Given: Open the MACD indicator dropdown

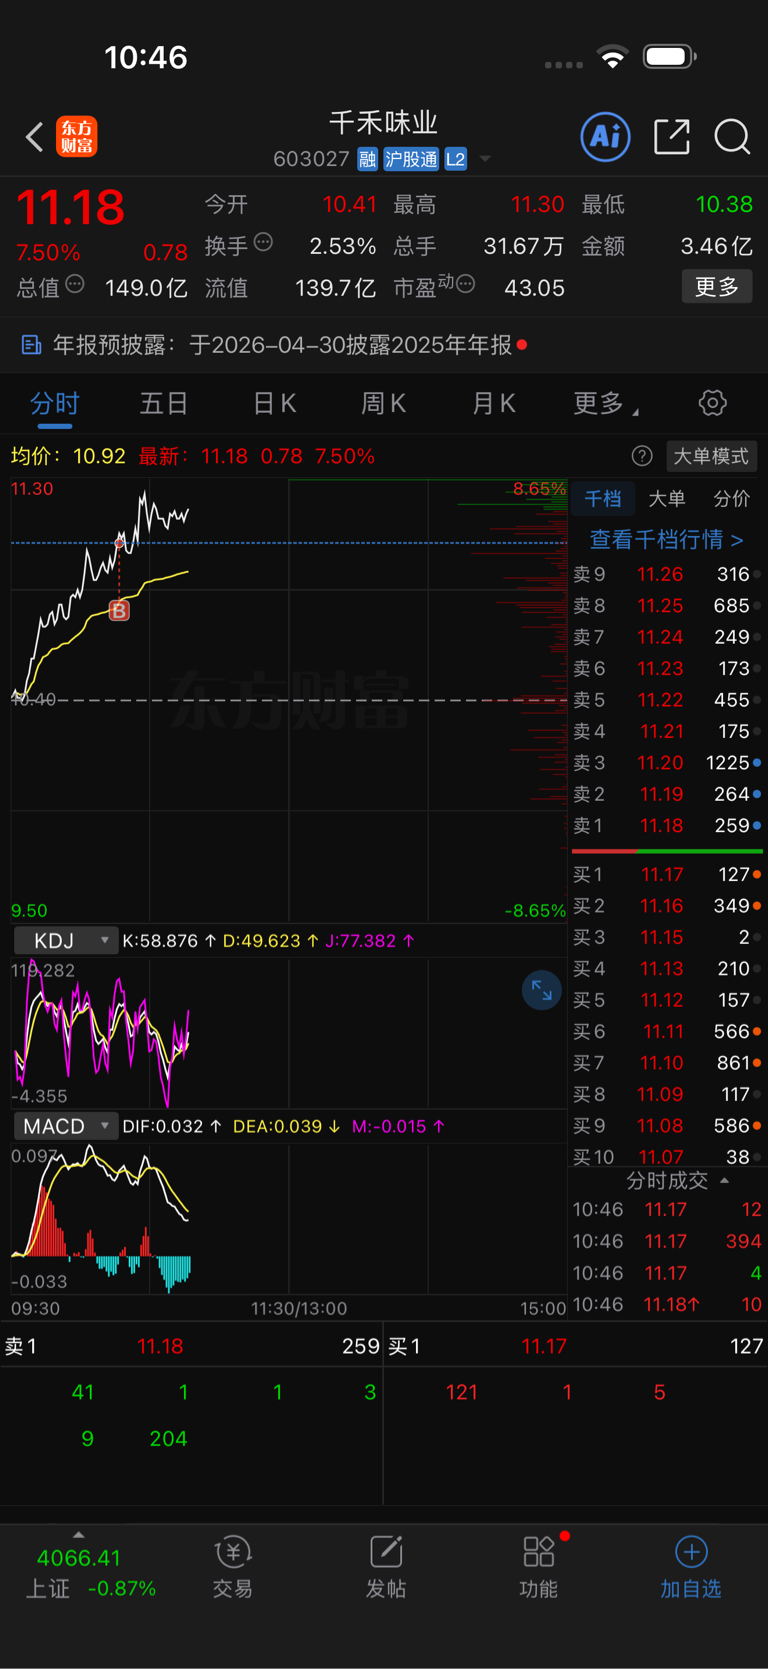Looking at the screenshot, I should pyautogui.click(x=65, y=1126).
